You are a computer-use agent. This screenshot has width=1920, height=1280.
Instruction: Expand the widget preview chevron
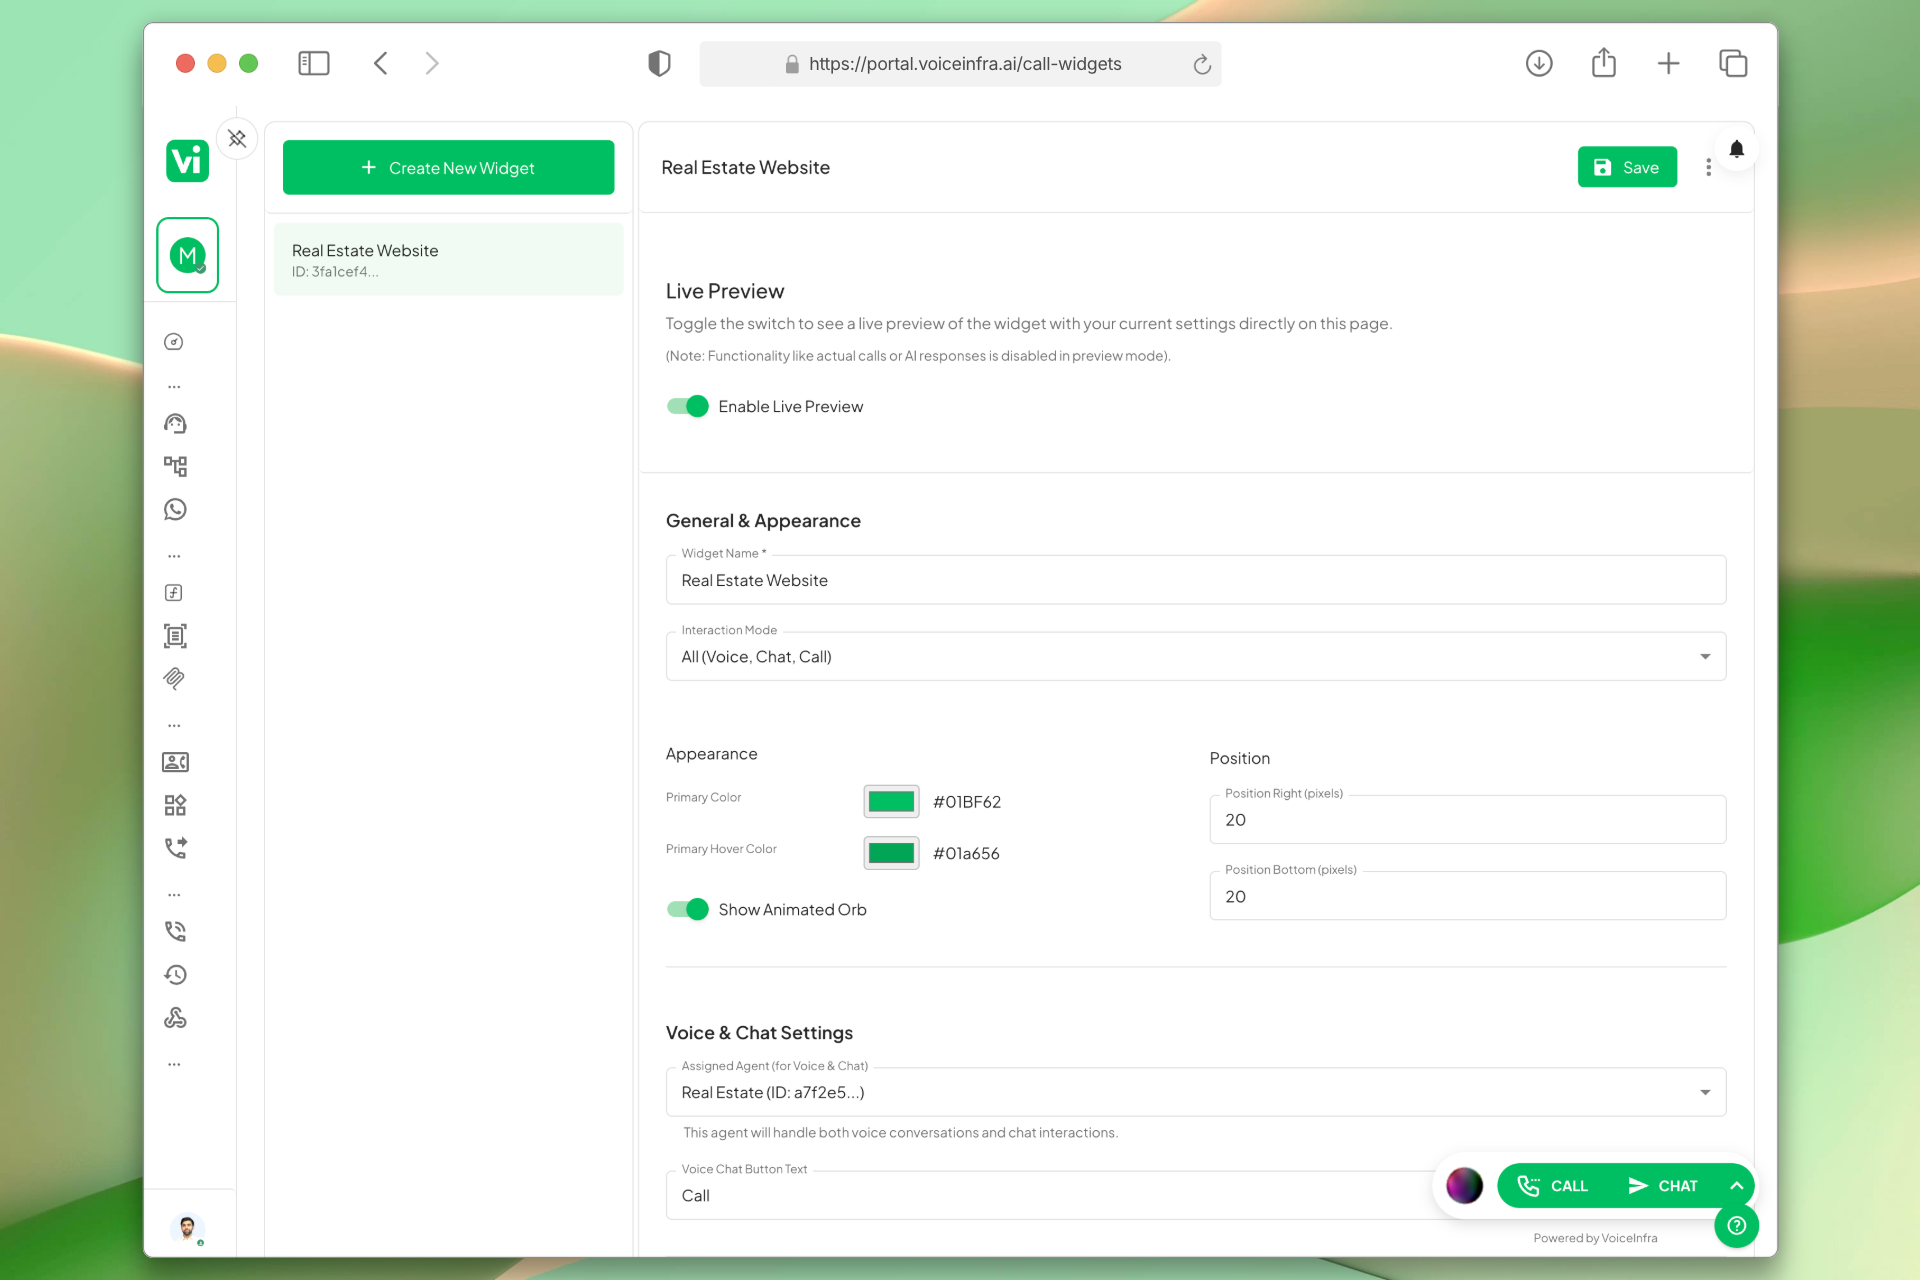1737,1186
